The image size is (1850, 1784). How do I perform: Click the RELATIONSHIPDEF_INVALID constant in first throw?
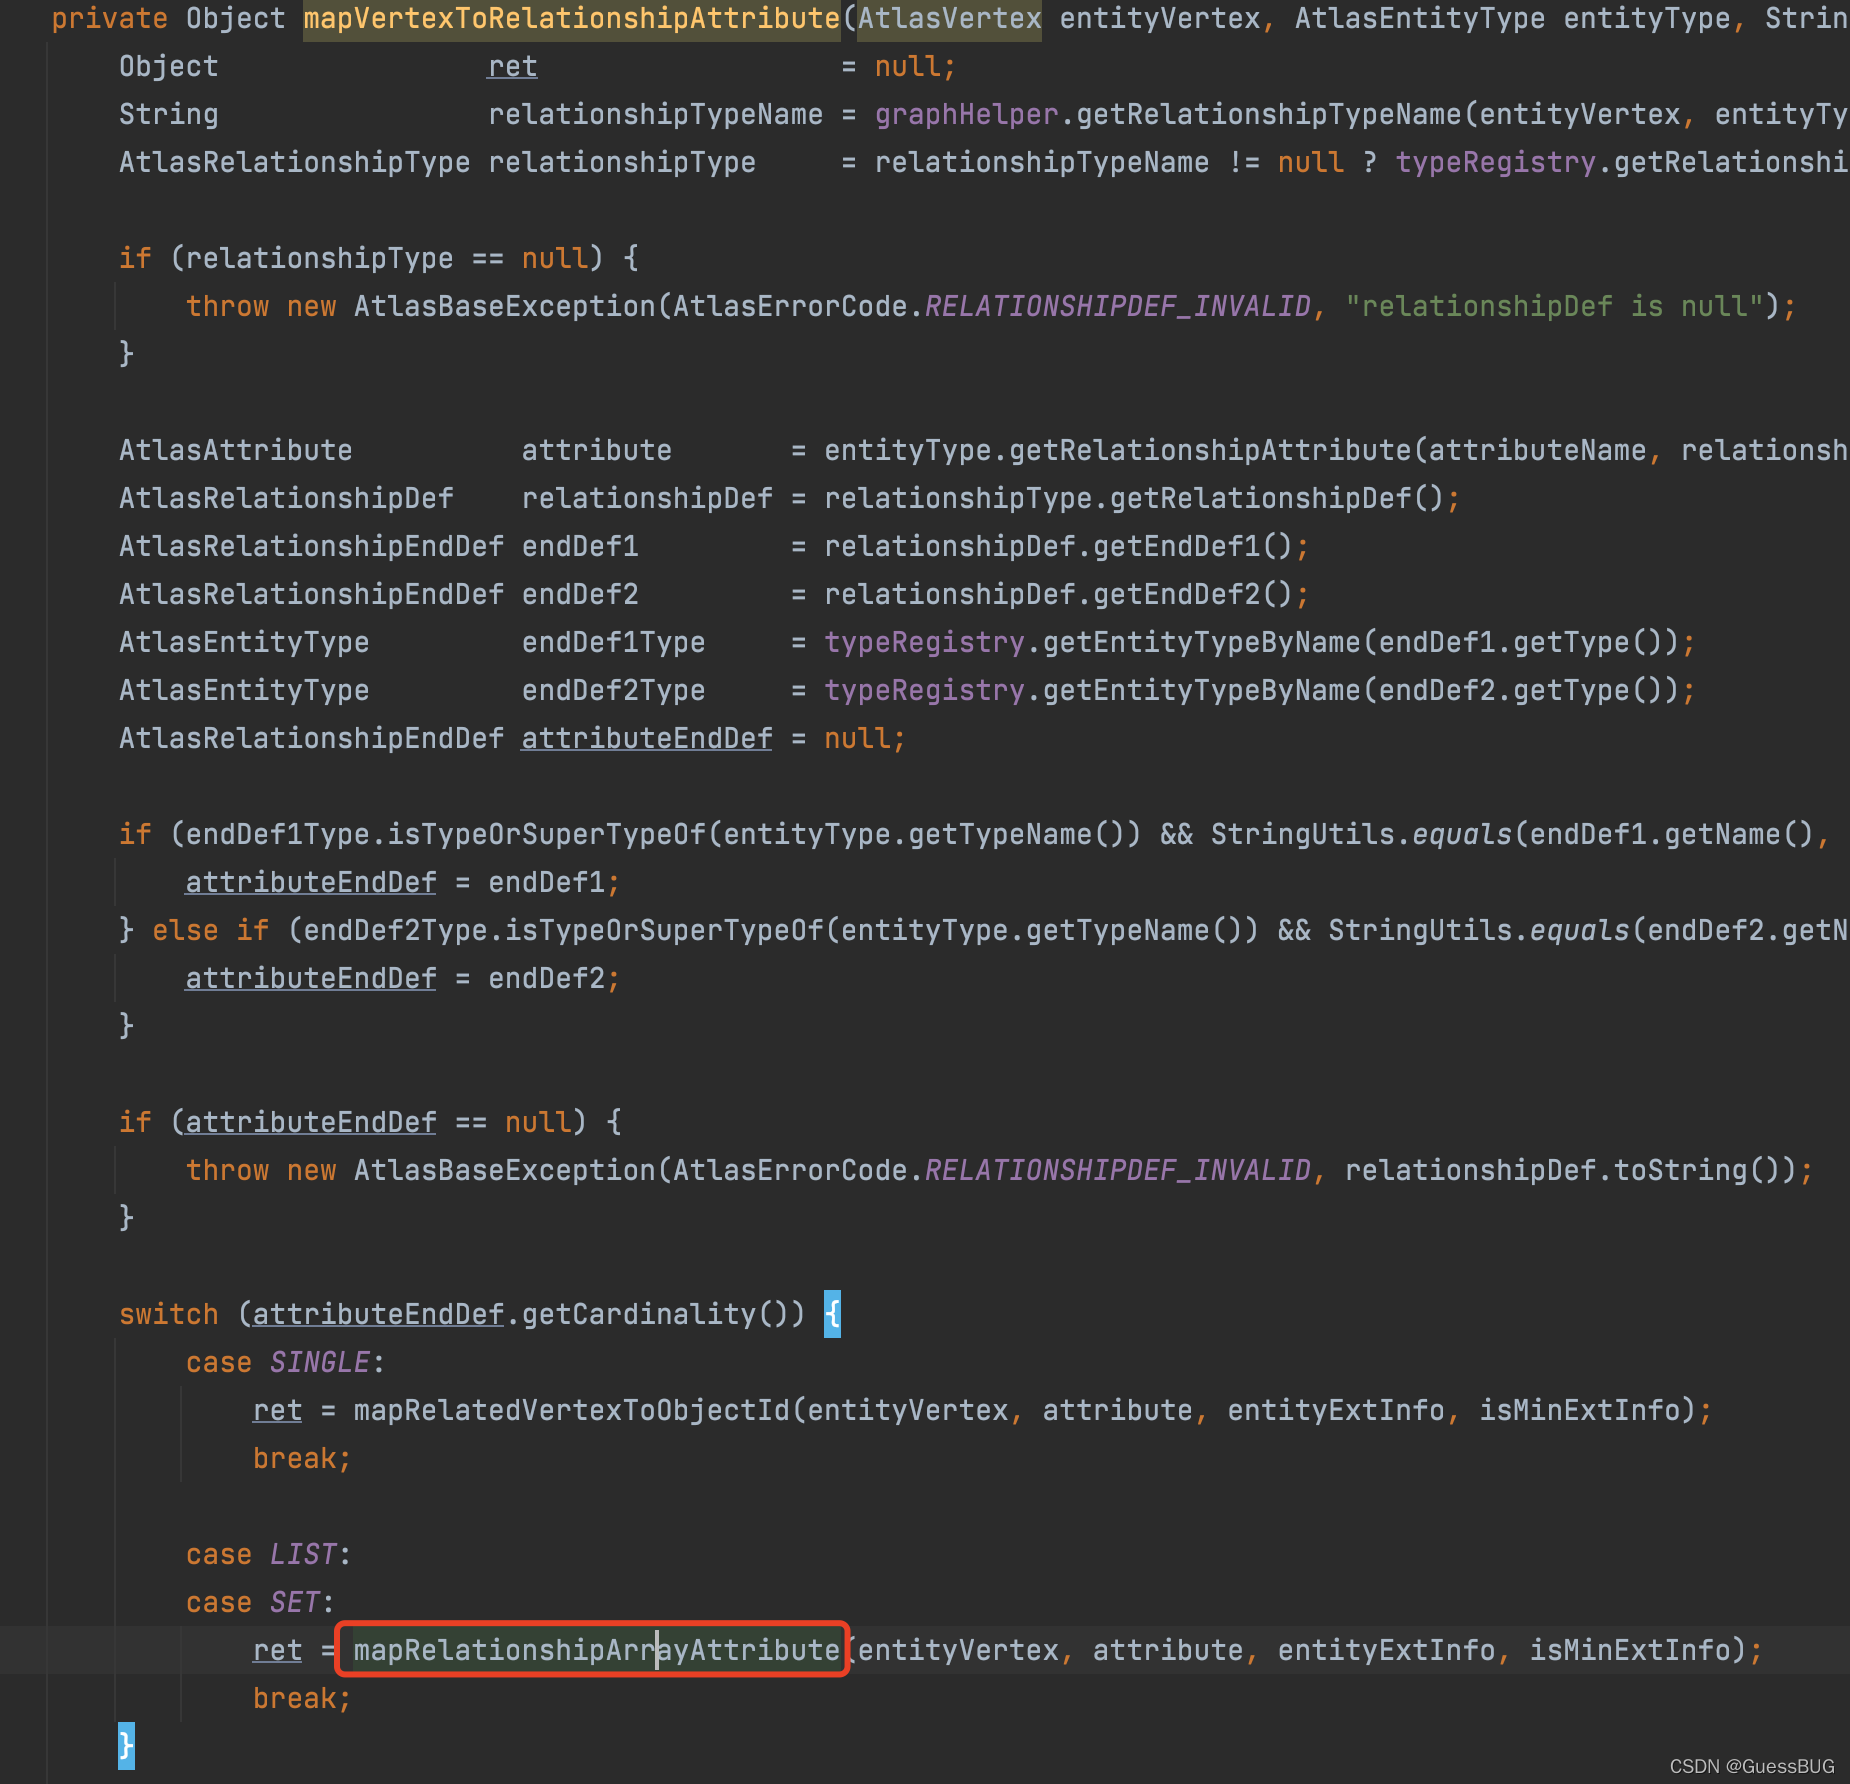tap(1117, 307)
